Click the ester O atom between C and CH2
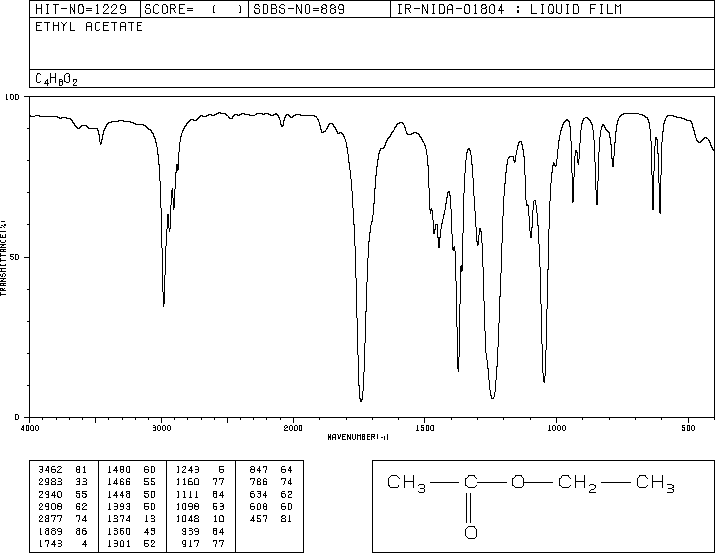 [x=518, y=482]
